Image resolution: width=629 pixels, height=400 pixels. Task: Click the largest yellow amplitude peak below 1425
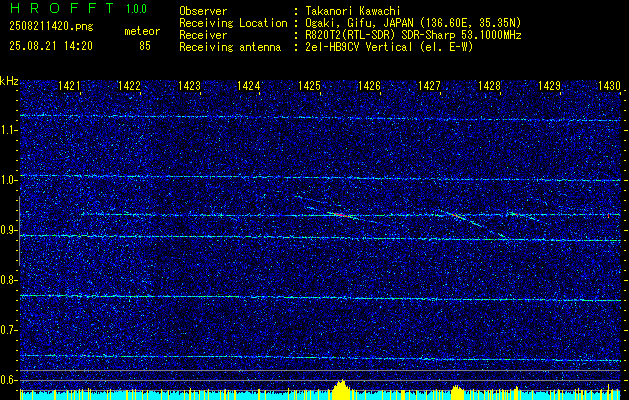[341, 390]
